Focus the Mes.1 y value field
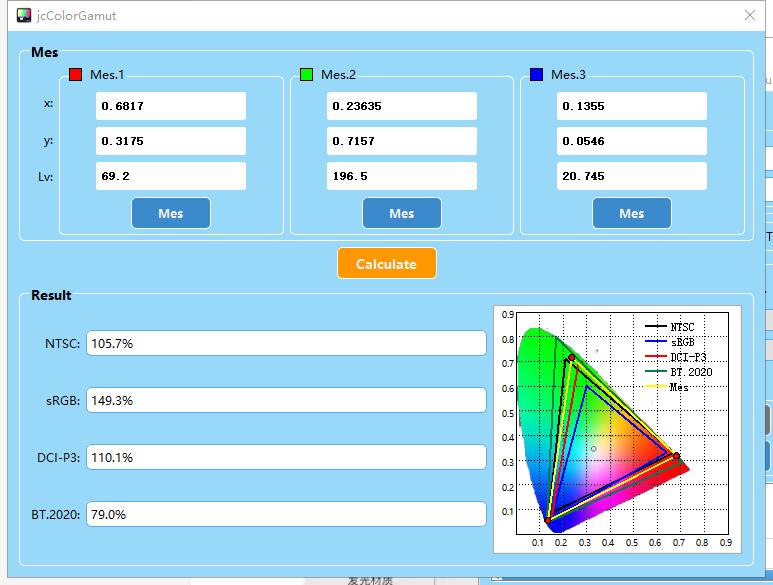The height and width of the screenshot is (585, 773). 170,141
